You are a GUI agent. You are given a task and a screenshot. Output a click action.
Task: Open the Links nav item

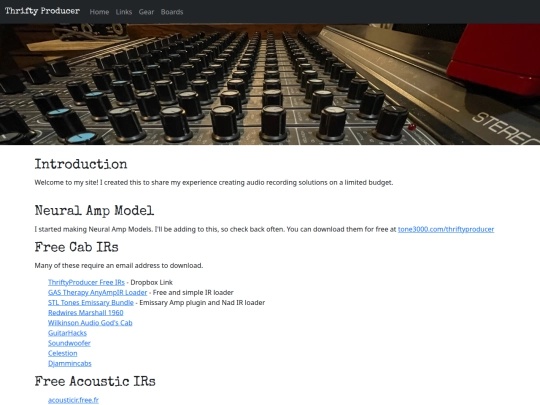(x=124, y=12)
